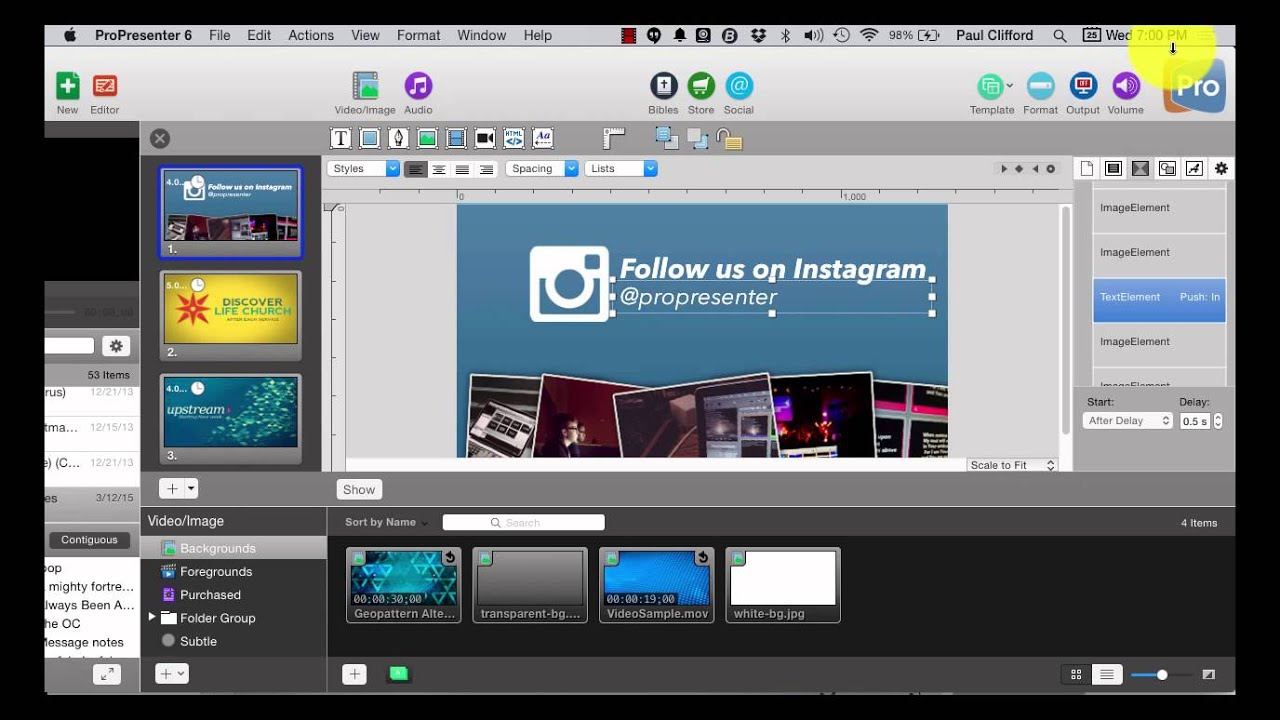Image resolution: width=1280 pixels, height=720 pixels.
Task: Open the Bibles toolbar icon
Action: point(663,86)
